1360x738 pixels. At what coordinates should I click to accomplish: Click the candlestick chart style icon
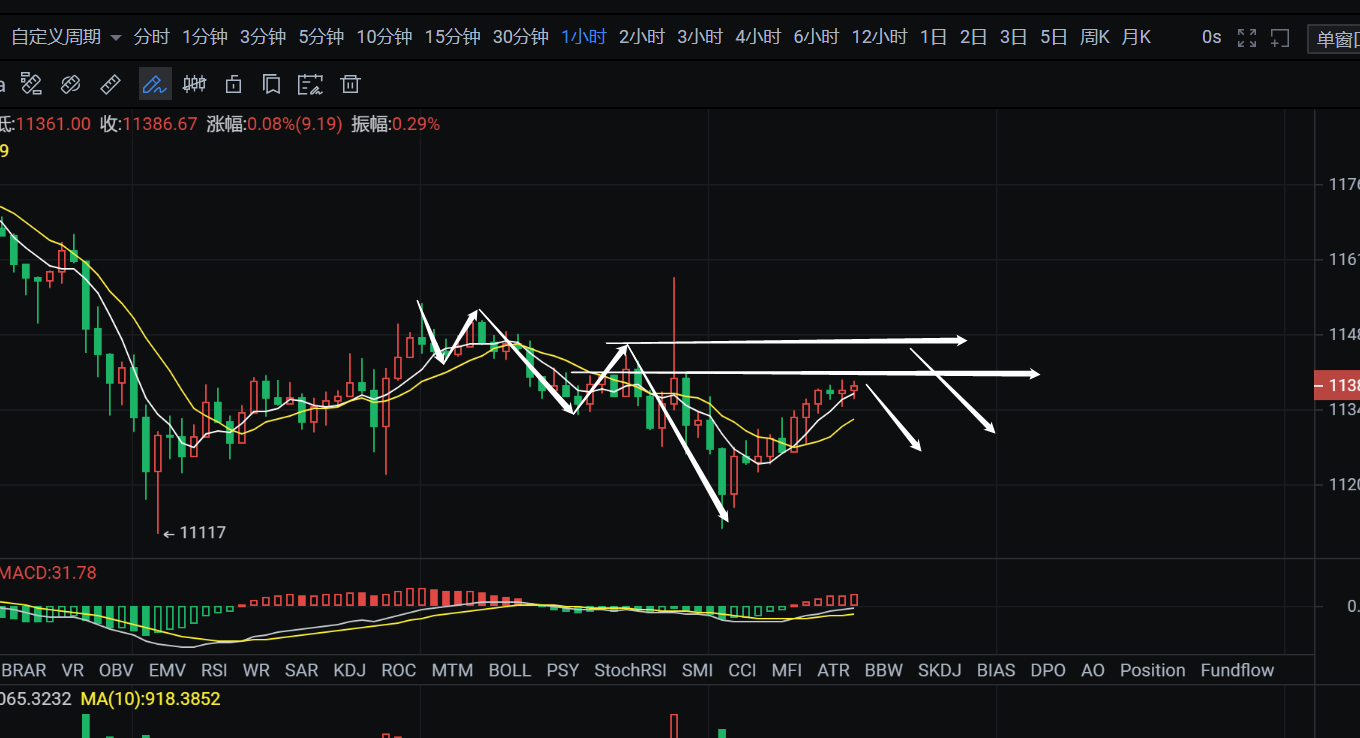(194, 84)
